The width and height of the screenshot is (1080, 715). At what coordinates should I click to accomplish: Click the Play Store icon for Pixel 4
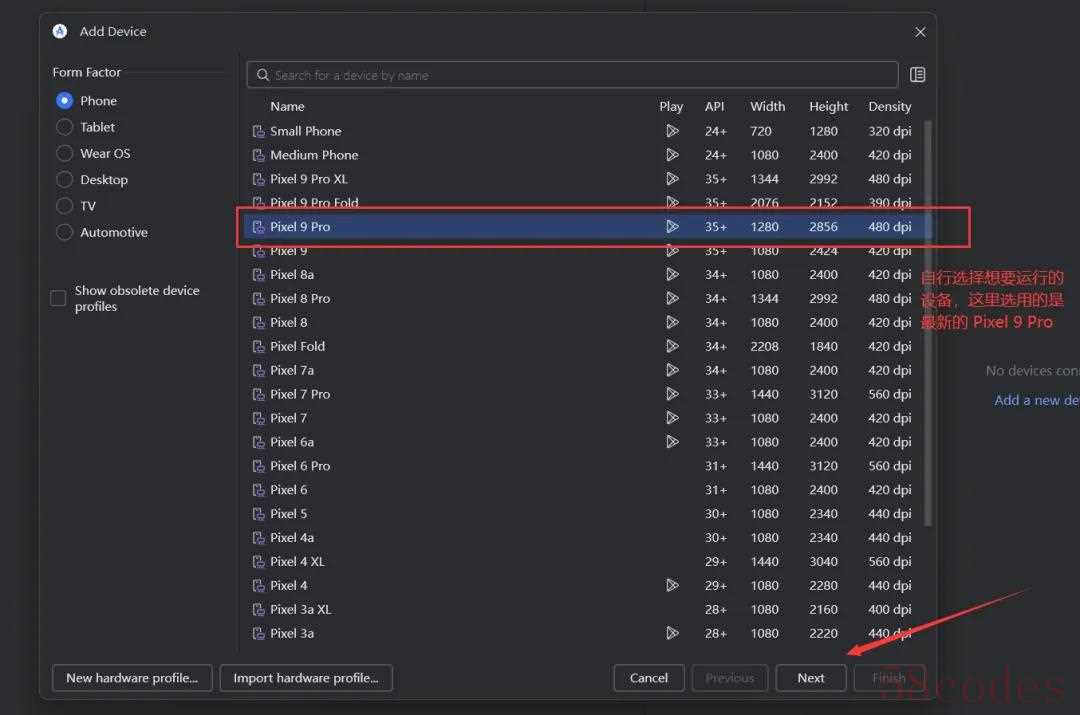pos(672,585)
